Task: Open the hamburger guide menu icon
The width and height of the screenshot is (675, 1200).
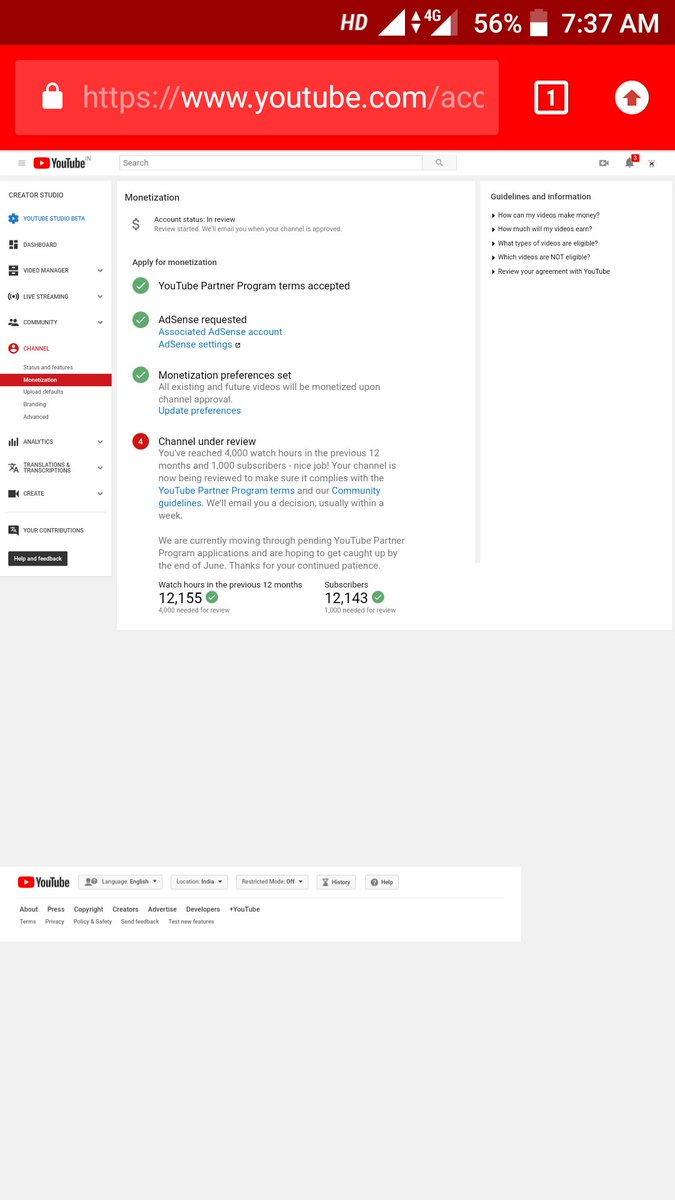Action: [x=22, y=163]
